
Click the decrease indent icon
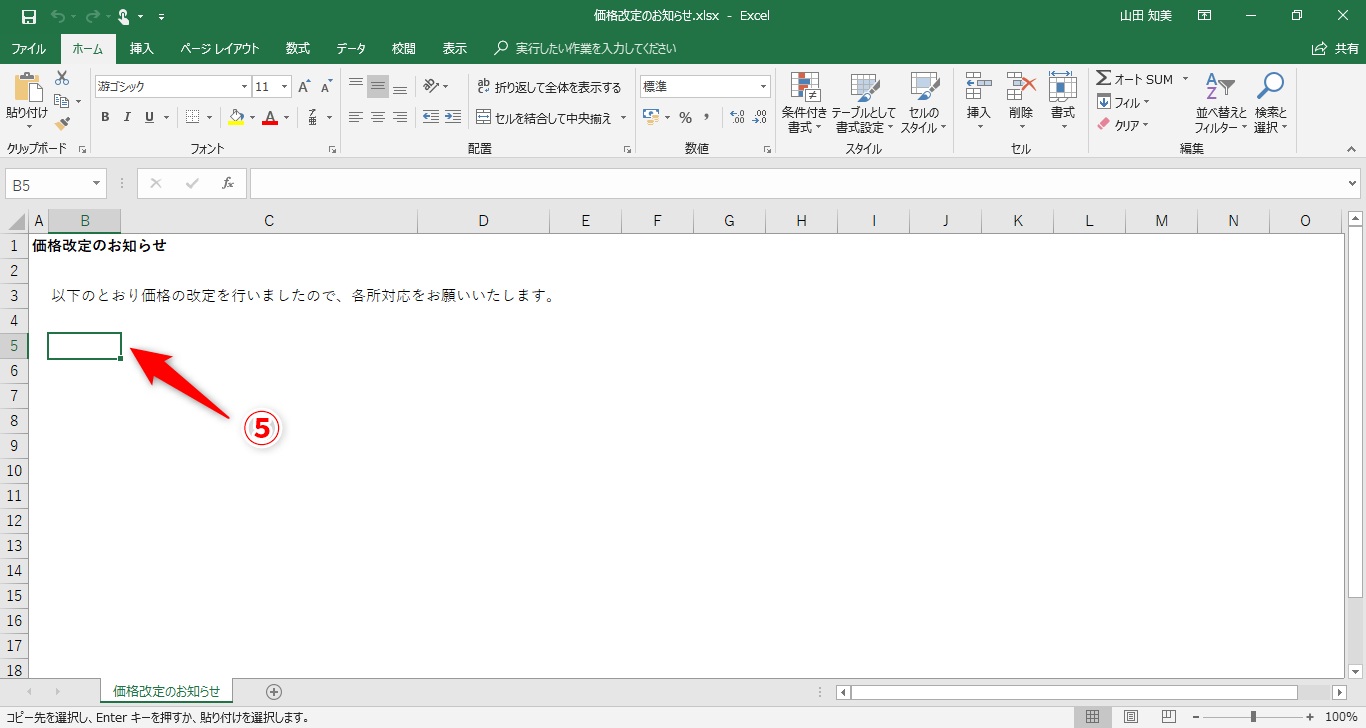pyautogui.click(x=431, y=117)
